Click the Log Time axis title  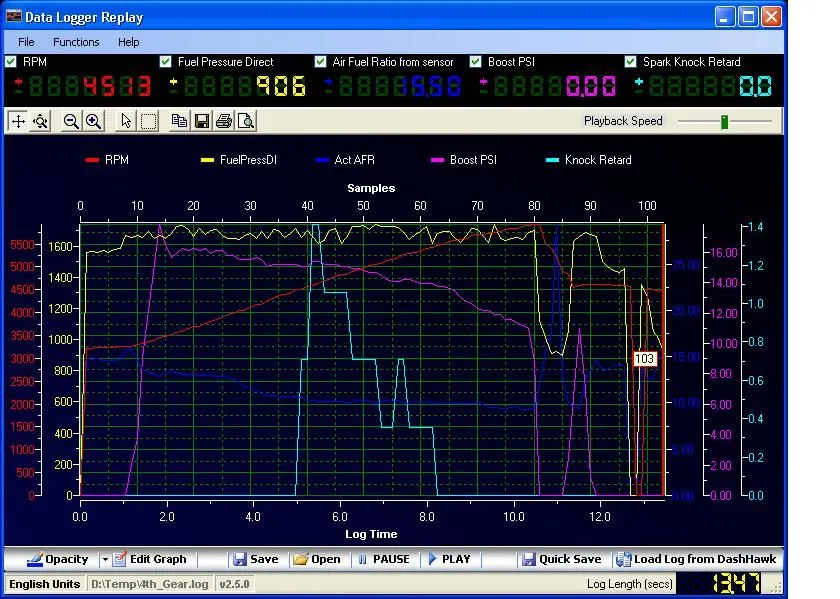pyautogui.click(x=371, y=534)
